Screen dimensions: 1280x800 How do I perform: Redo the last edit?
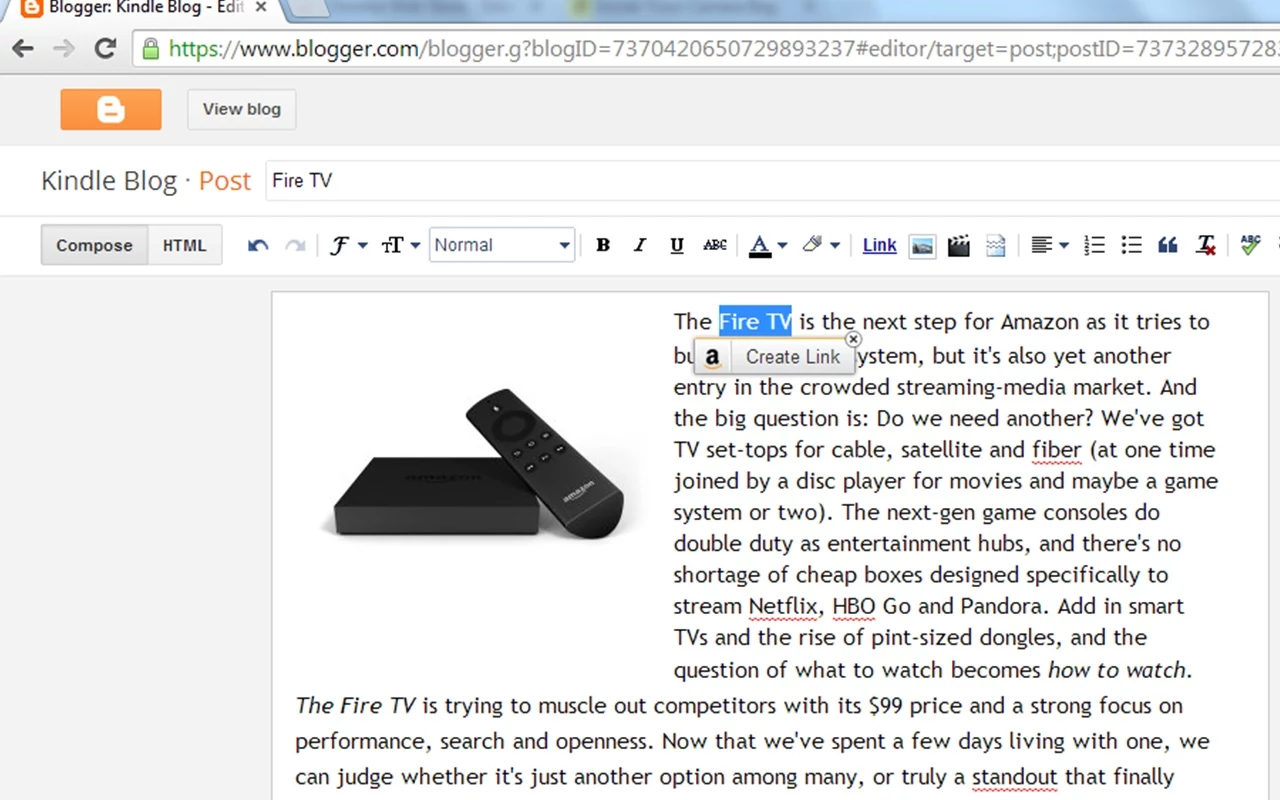295,245
